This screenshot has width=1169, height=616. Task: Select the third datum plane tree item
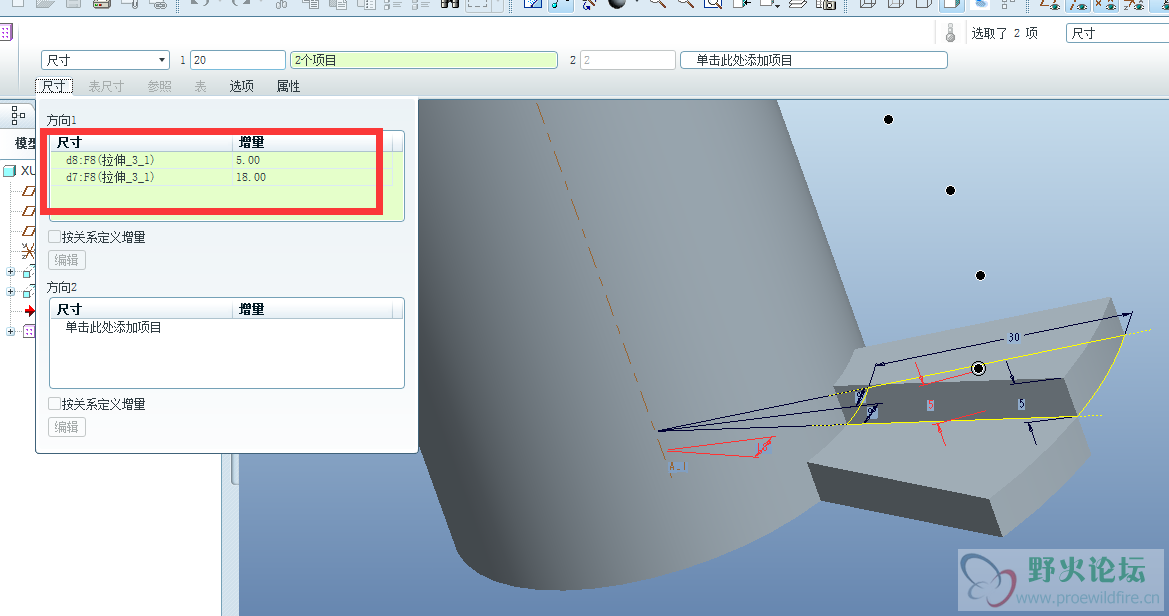pyautogui.click(x=28, y=231)
